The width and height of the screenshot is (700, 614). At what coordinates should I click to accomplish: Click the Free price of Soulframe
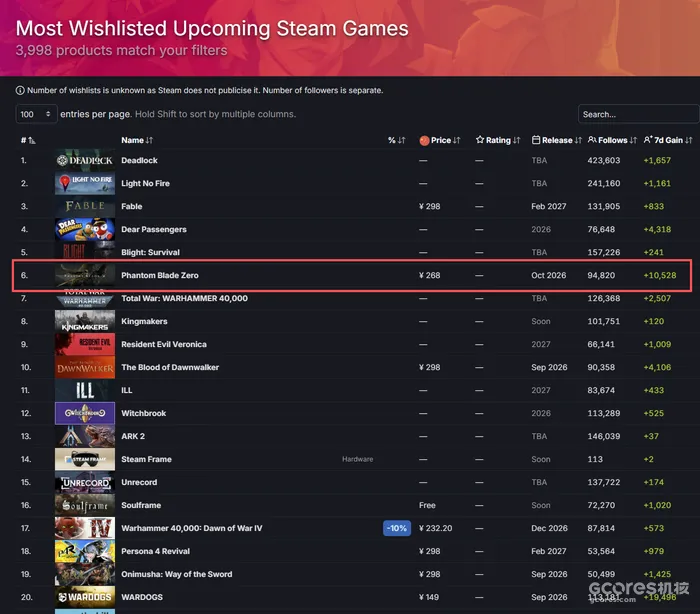[427, 505]
